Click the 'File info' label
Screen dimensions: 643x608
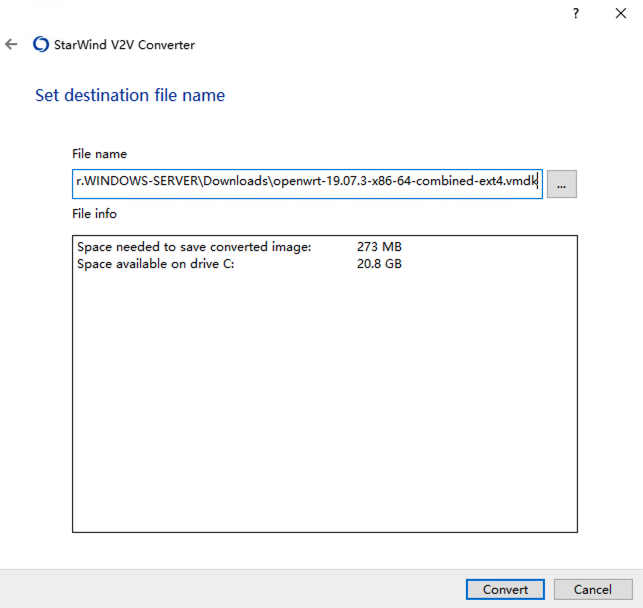coord(94,214)
